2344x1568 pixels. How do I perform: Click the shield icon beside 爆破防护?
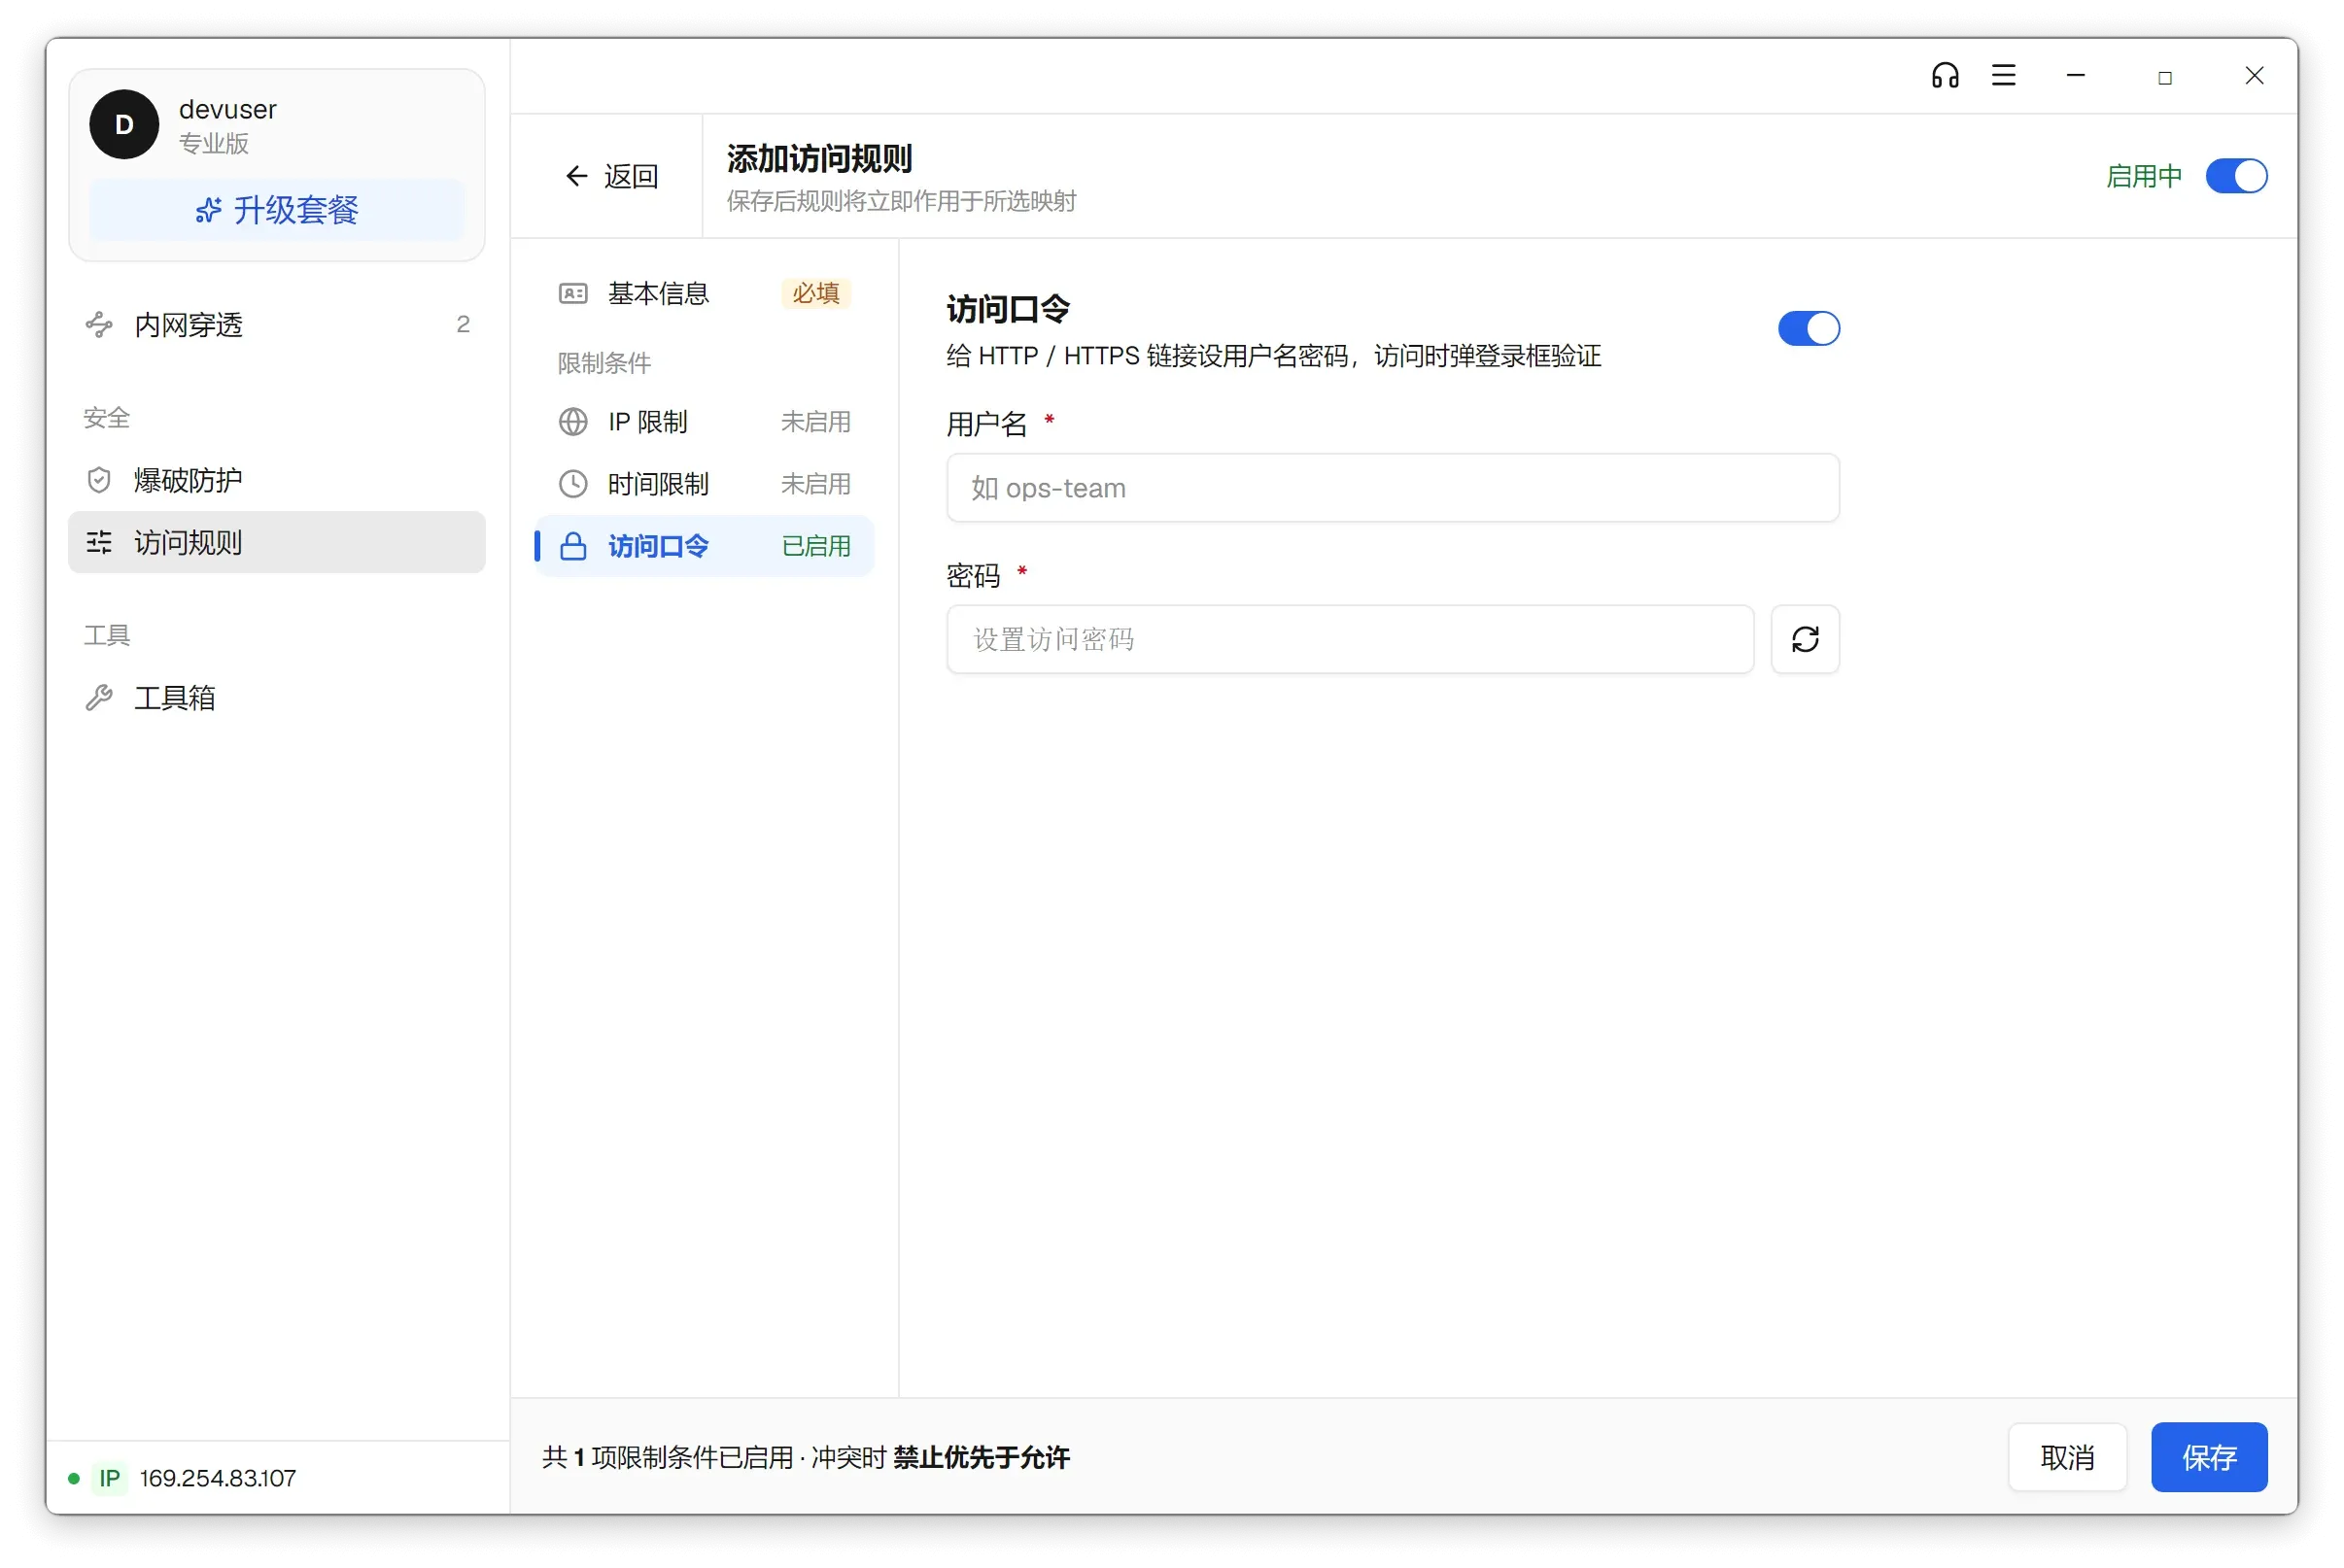point(99,480)
